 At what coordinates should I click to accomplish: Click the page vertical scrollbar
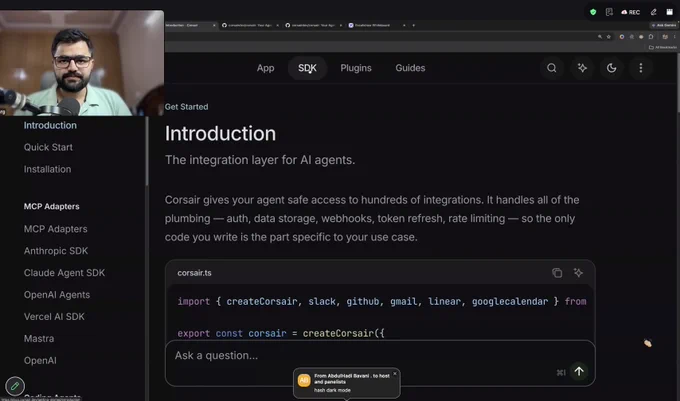(x=677, y=82)
